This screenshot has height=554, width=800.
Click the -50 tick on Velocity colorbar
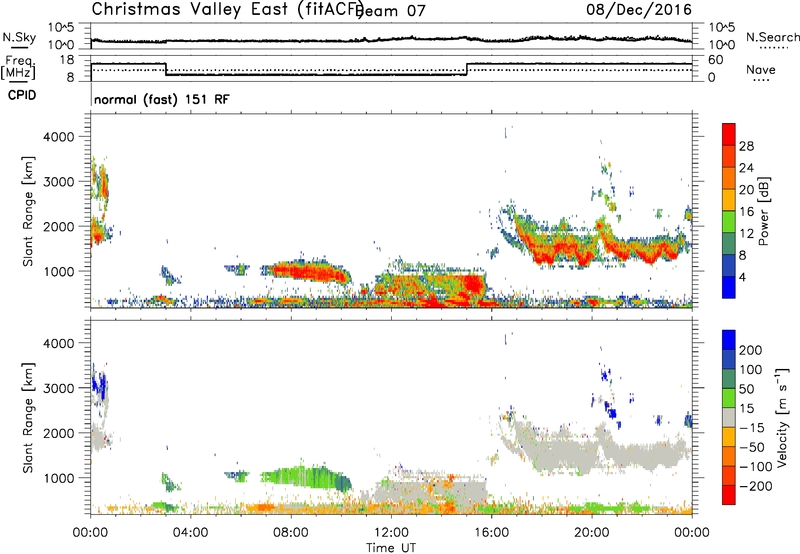click(x=752, y=447)
